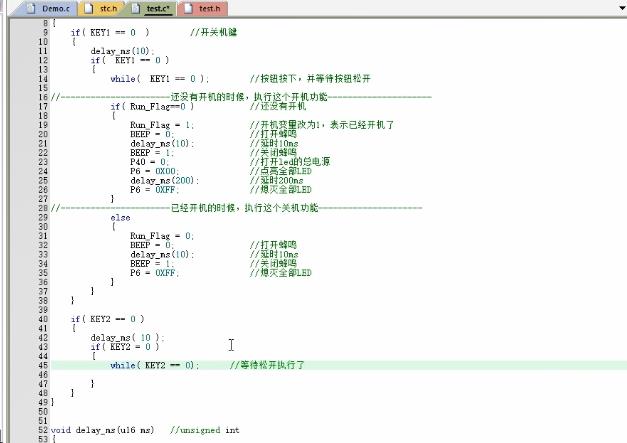Click 'if( Run_Flag==0 )' condition

click(152, 106)
